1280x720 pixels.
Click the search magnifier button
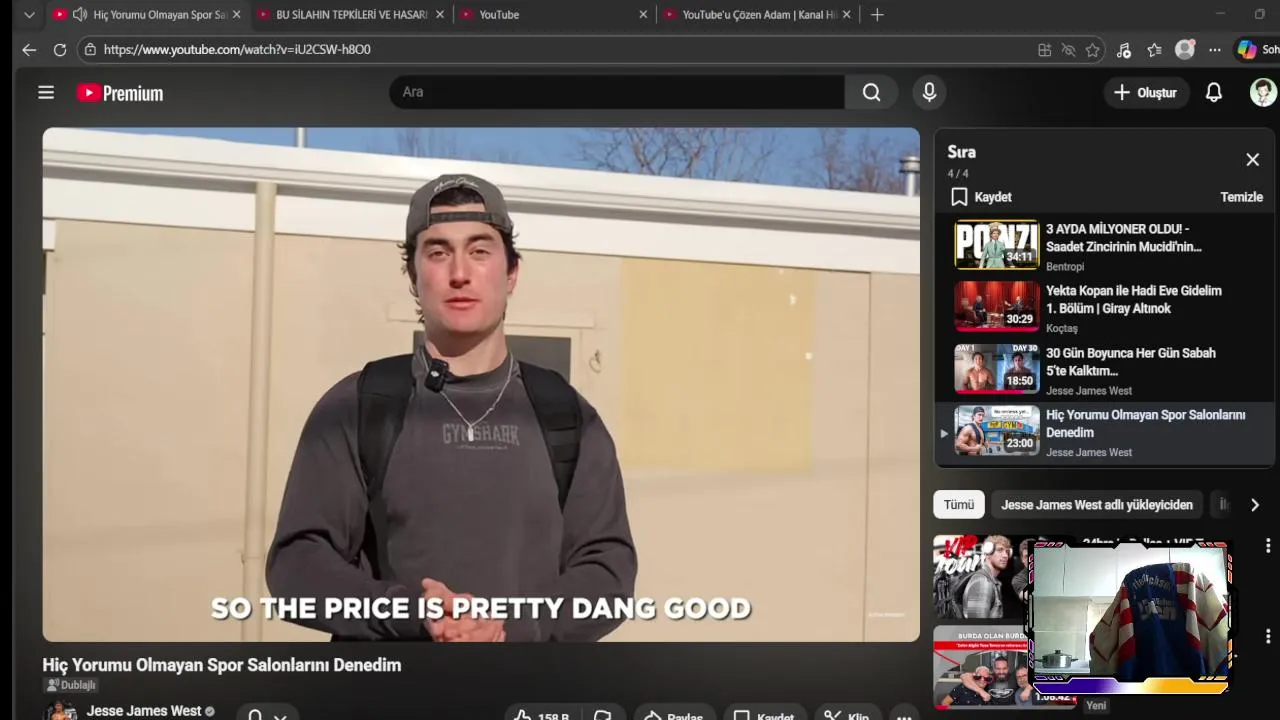pos(872,92)
